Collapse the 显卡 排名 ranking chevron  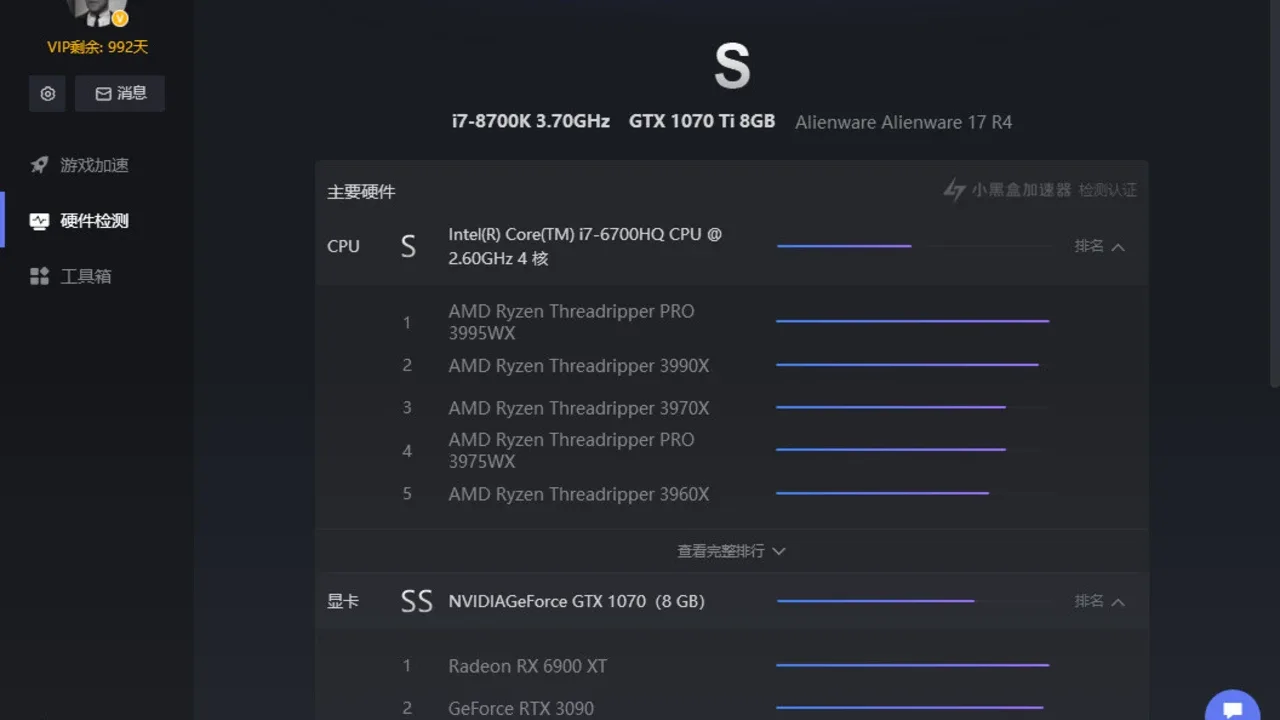pos(1118,601)
